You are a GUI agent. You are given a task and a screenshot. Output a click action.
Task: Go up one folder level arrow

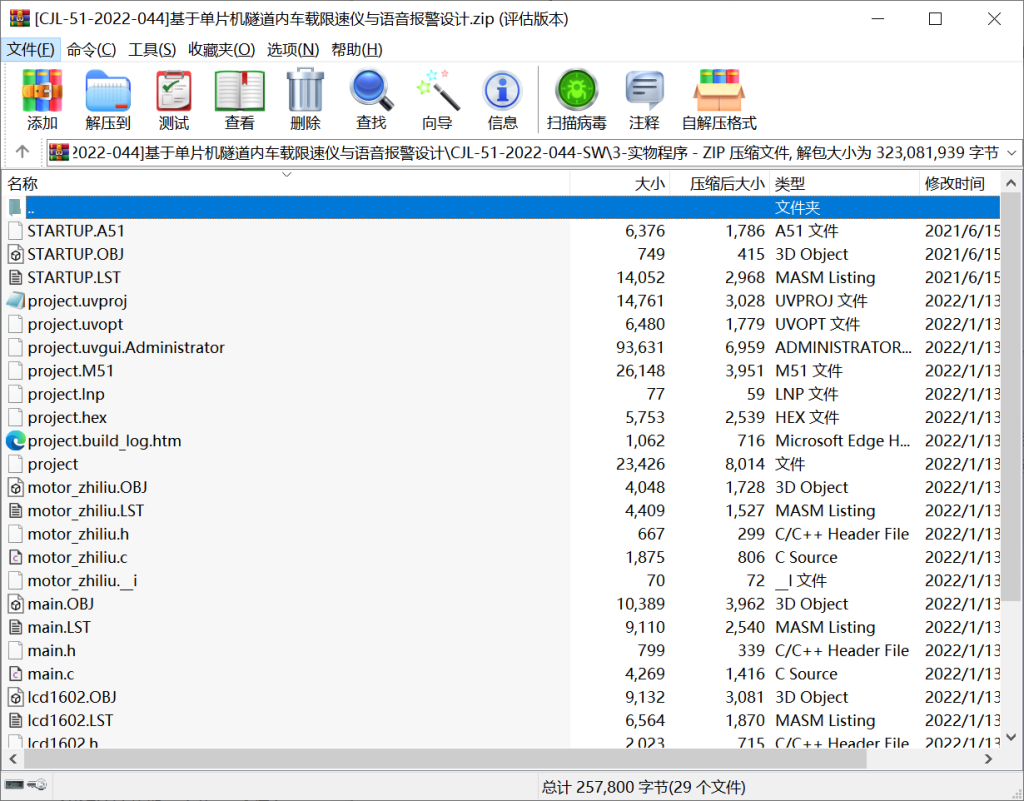pyautogui.click(x=23, y=153)
